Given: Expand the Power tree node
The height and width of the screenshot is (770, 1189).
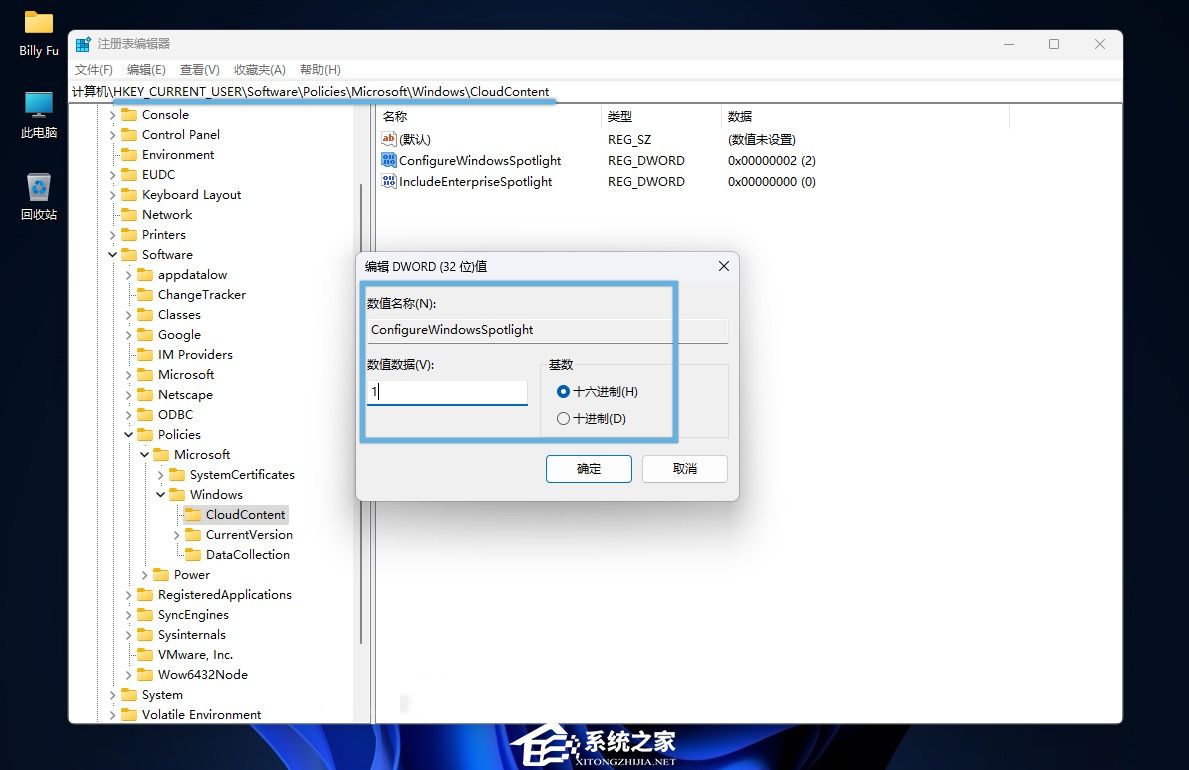Looking at the screenshot, I should pos(145,575).
